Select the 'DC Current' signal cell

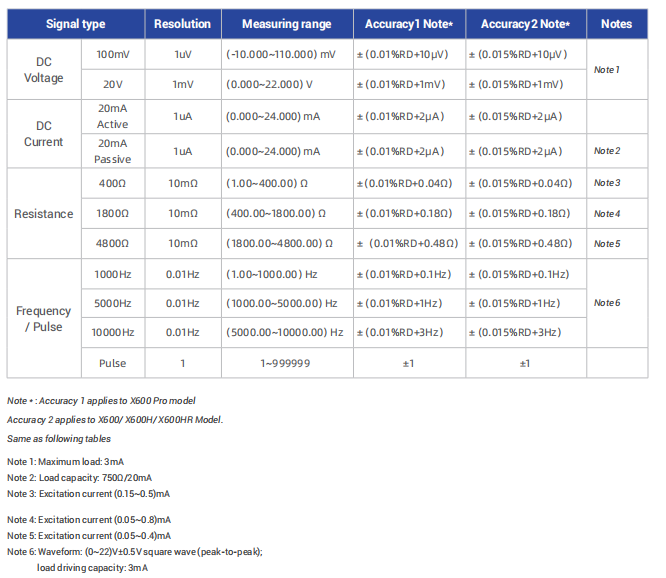pos(44,134)
